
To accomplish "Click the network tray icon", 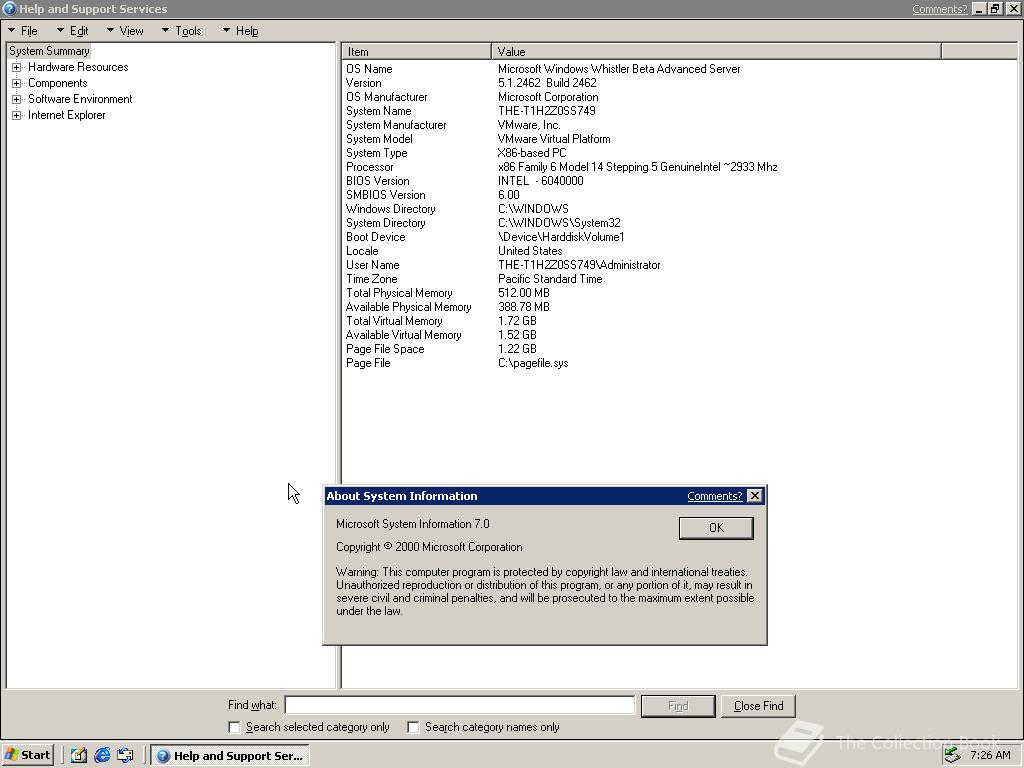I will (952, 755).
